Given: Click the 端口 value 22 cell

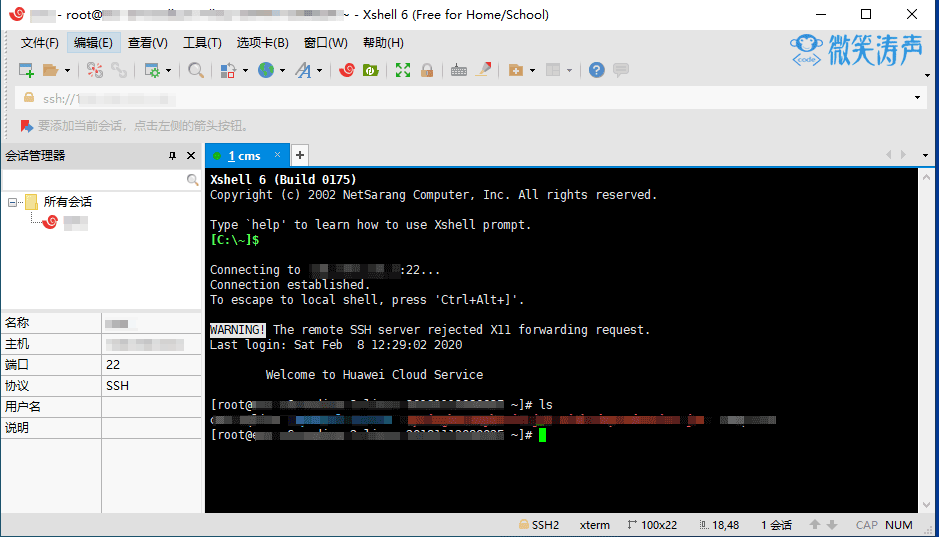Looking at the screenshot, I should click(x=152, y=365).
